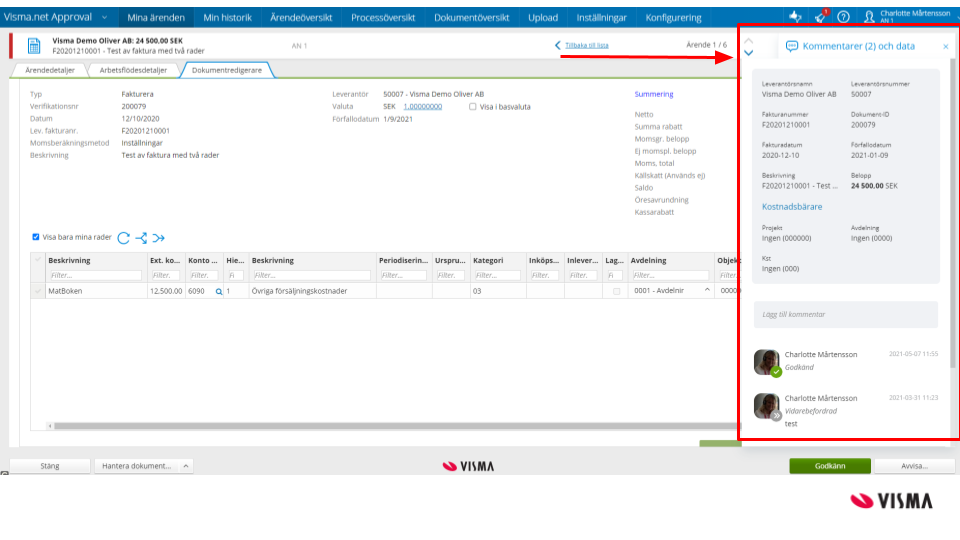This screenshot has height=540, width=960.
Task: Click the comments panel vertical scrollbar
Action: tap(953, 213)
